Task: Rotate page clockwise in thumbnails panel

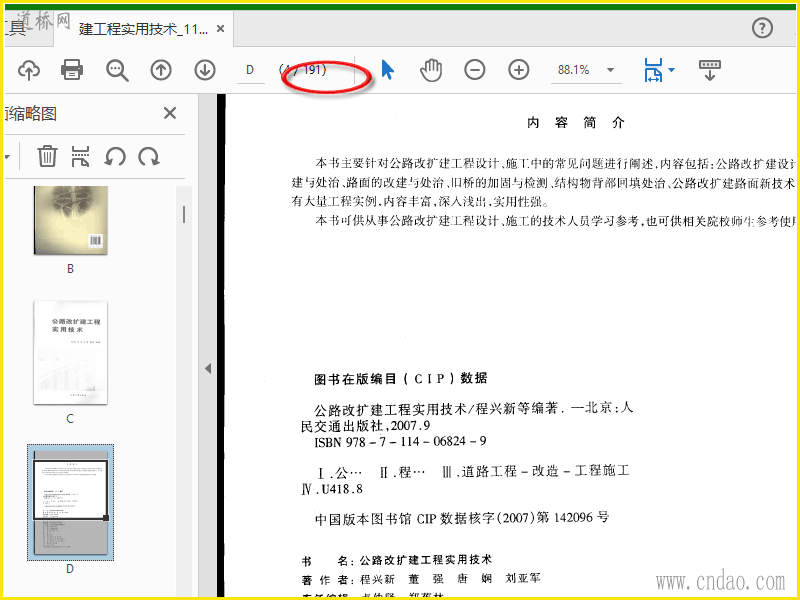Action: tap(149, 156)
